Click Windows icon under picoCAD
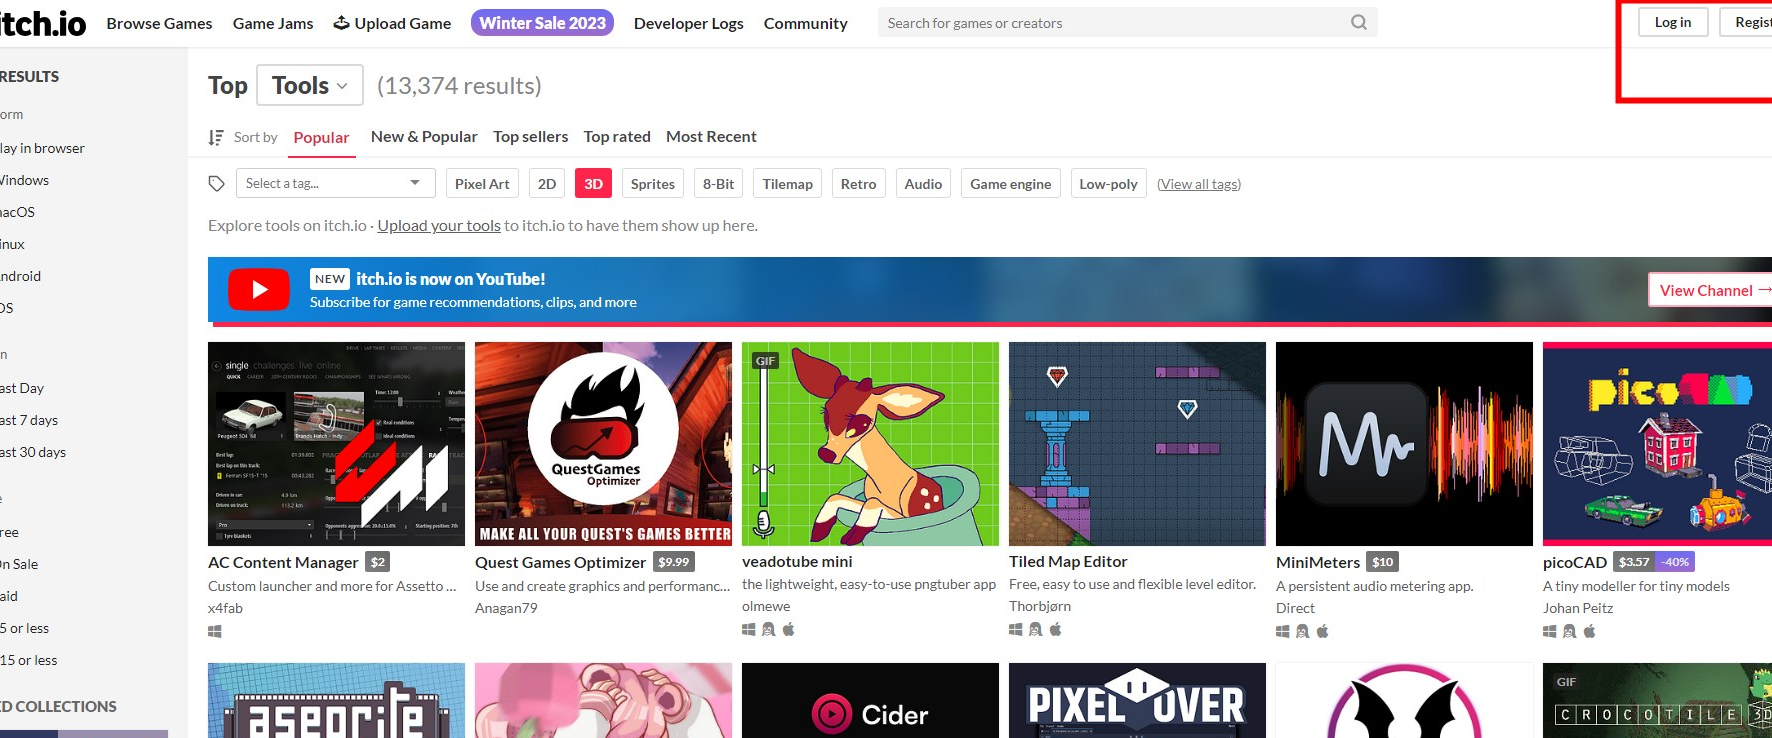 1549,631
